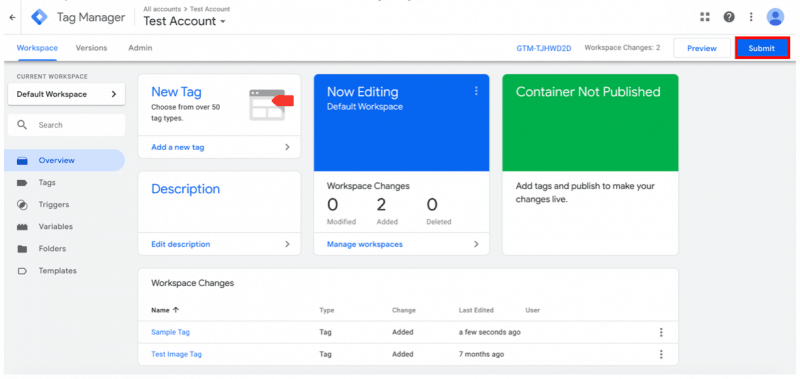Click the user account avatar

click(x=775, y=17)
